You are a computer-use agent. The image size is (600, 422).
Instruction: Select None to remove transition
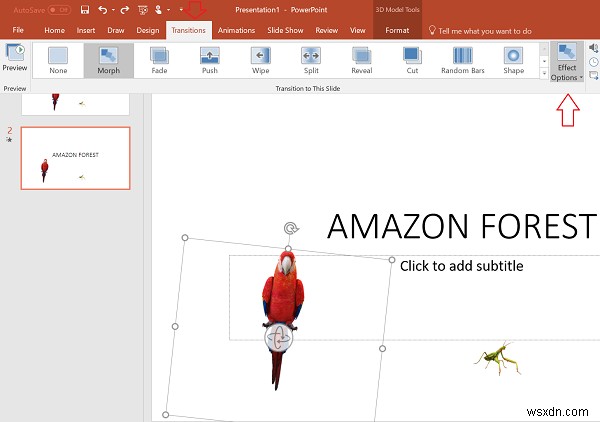(58, 60)
